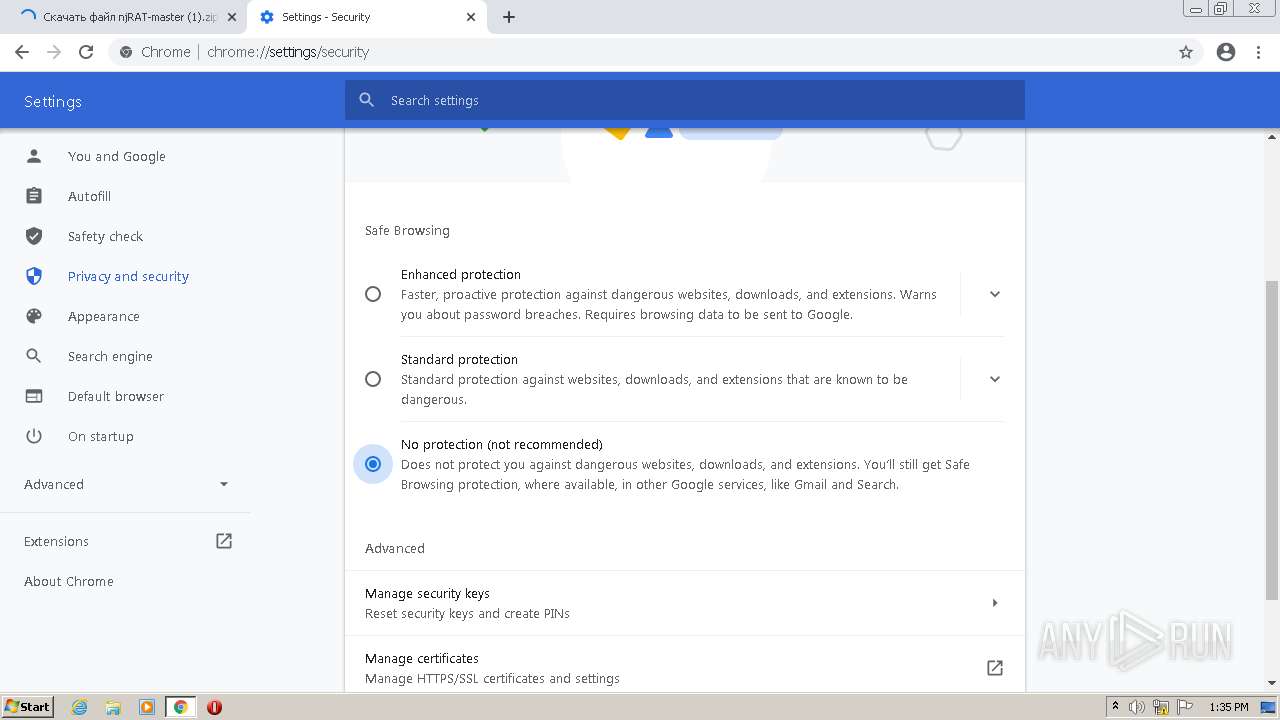Screen dimensions: 1280x720
Task: Open Default browser settings
Action: (x=116, y=396)
